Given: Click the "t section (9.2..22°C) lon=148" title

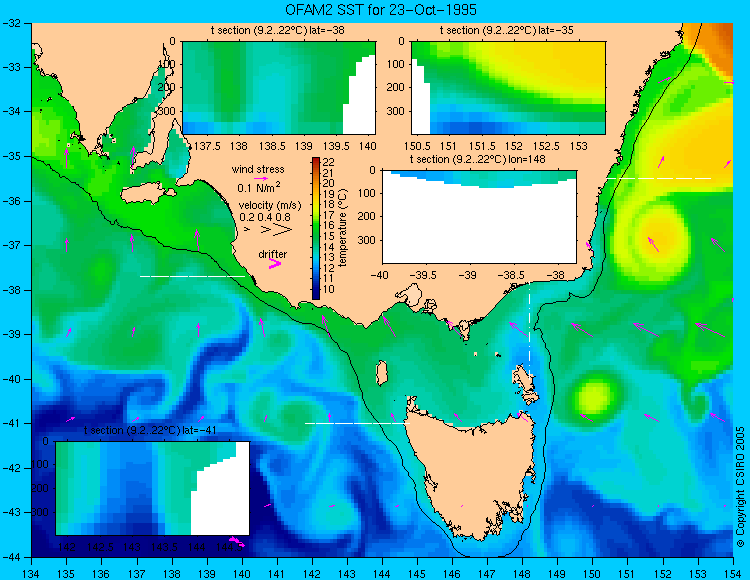Looking at the screenshot, I should click(478, 159).
